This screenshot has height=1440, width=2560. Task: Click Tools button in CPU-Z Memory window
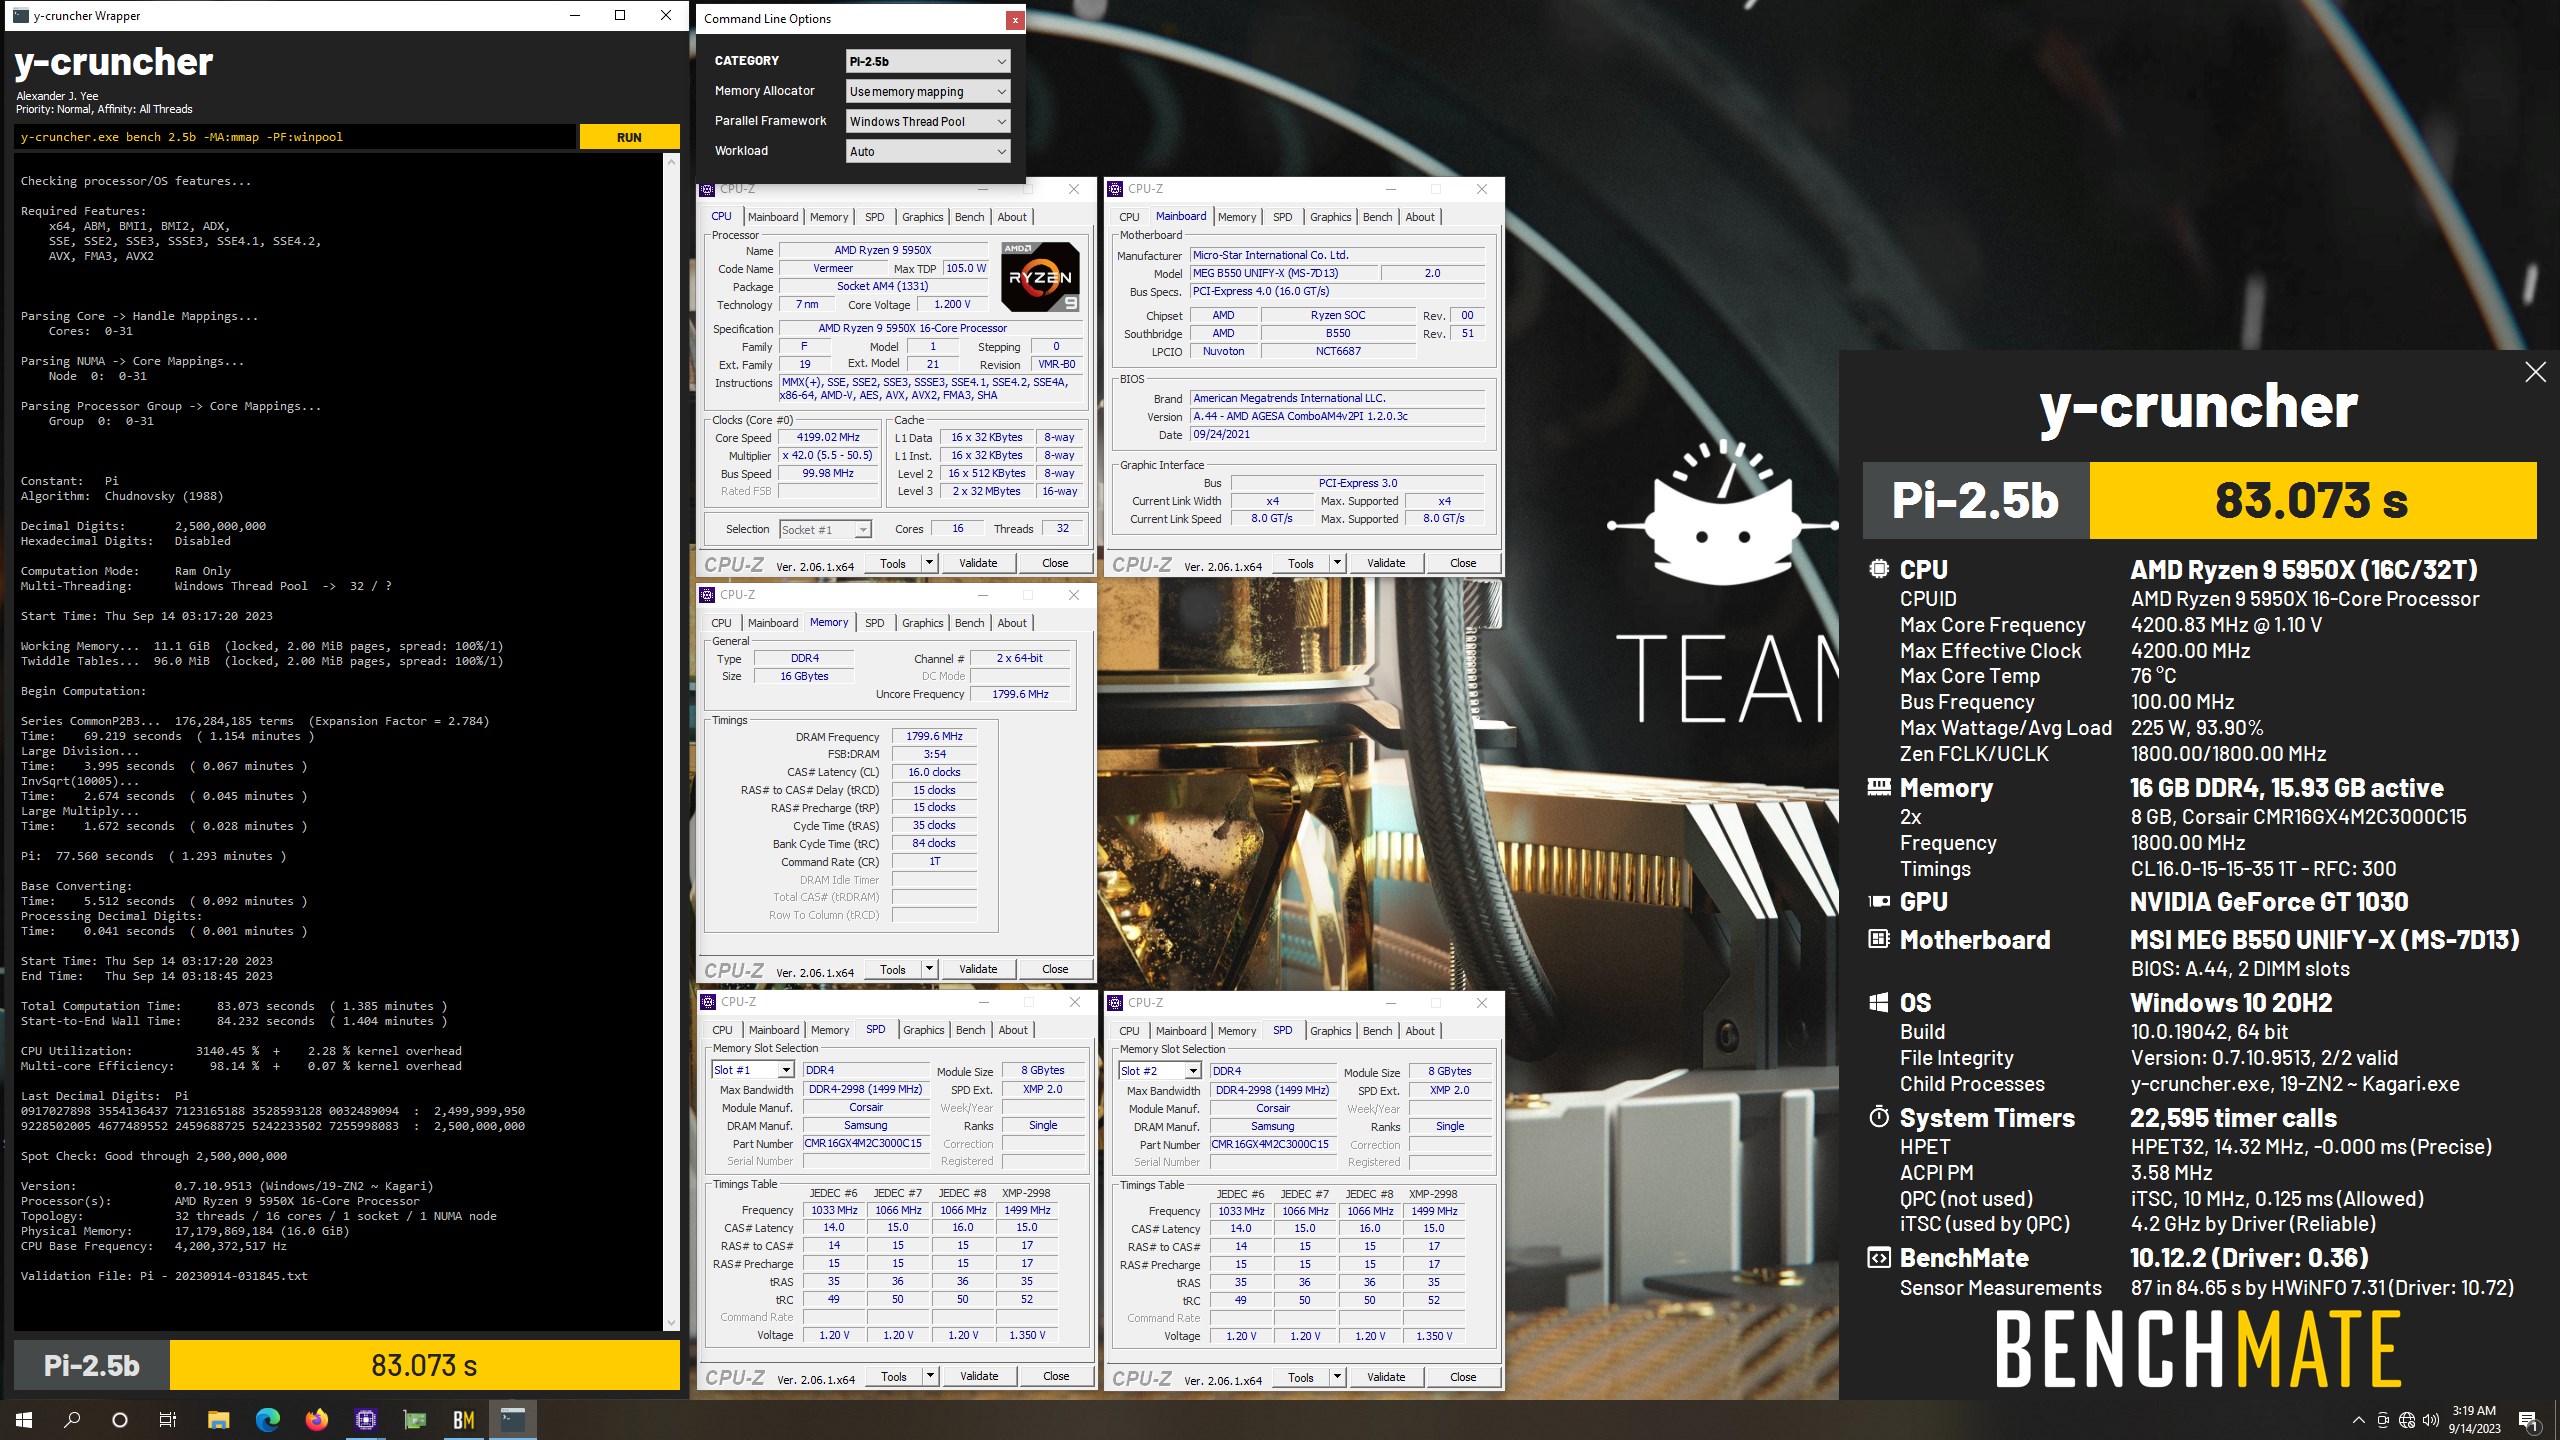893,969
